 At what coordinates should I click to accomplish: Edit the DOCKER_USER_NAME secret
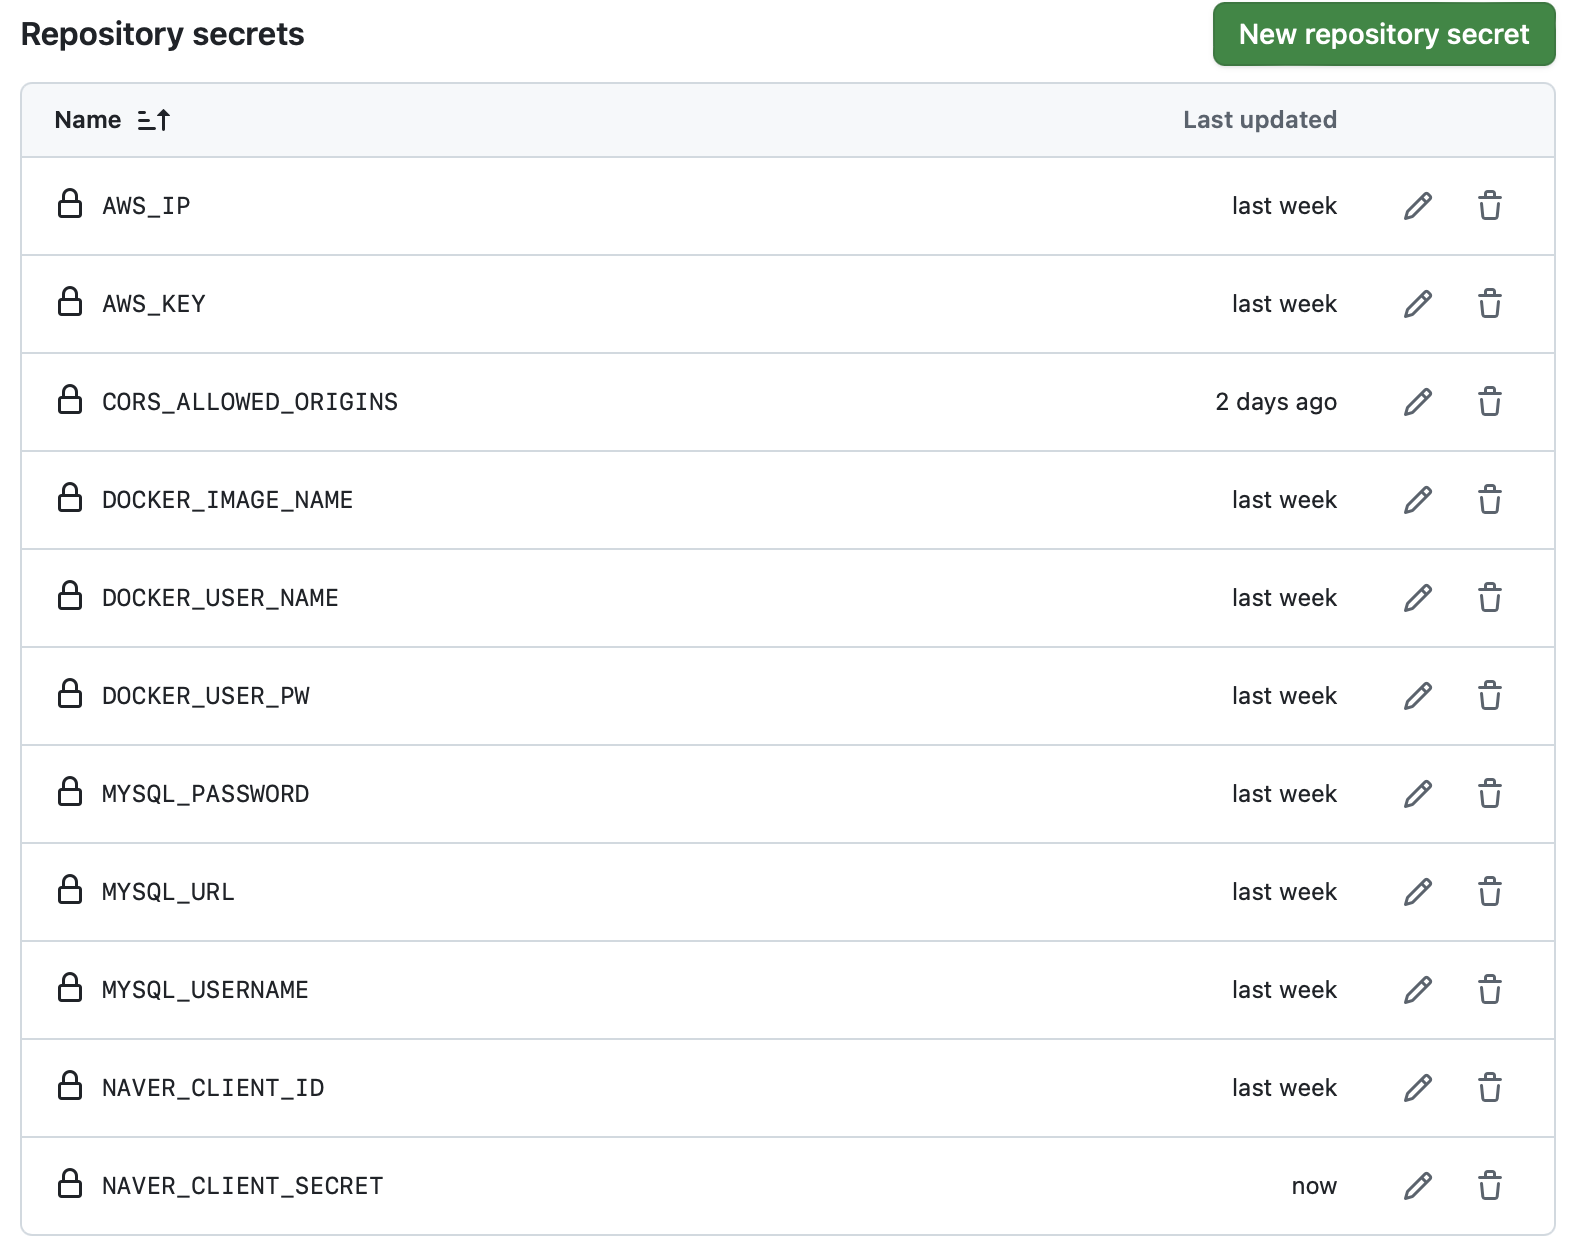click(x=1418, y=598)
